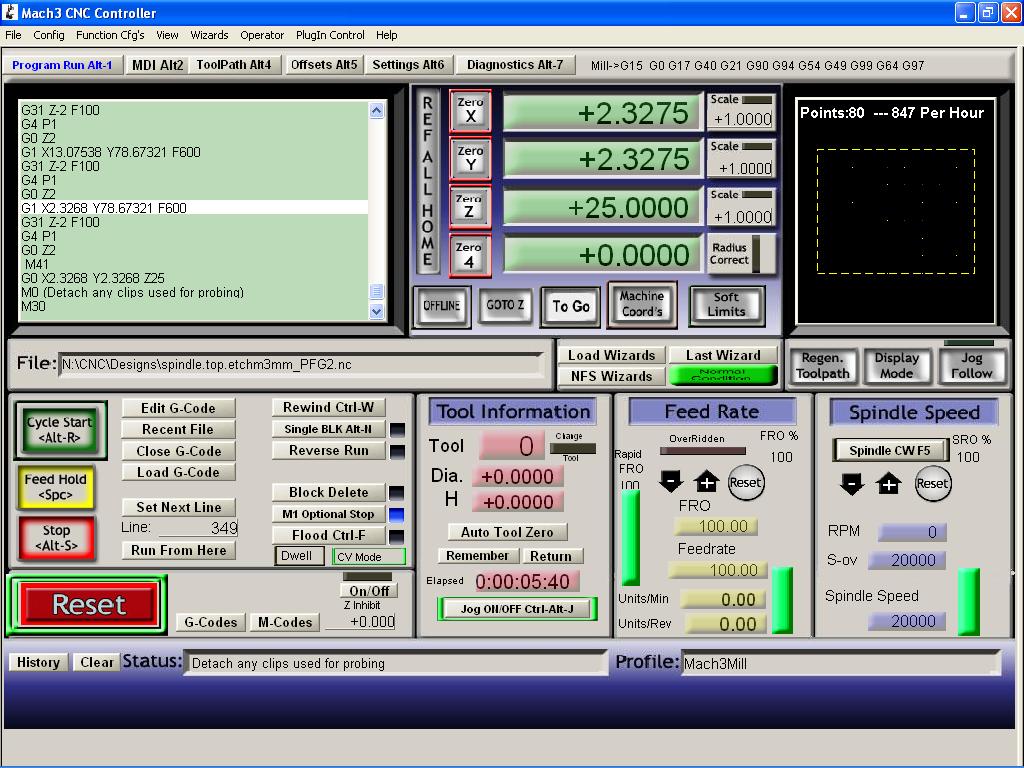Click the Regen. Toolpath button

click(822, 366)
